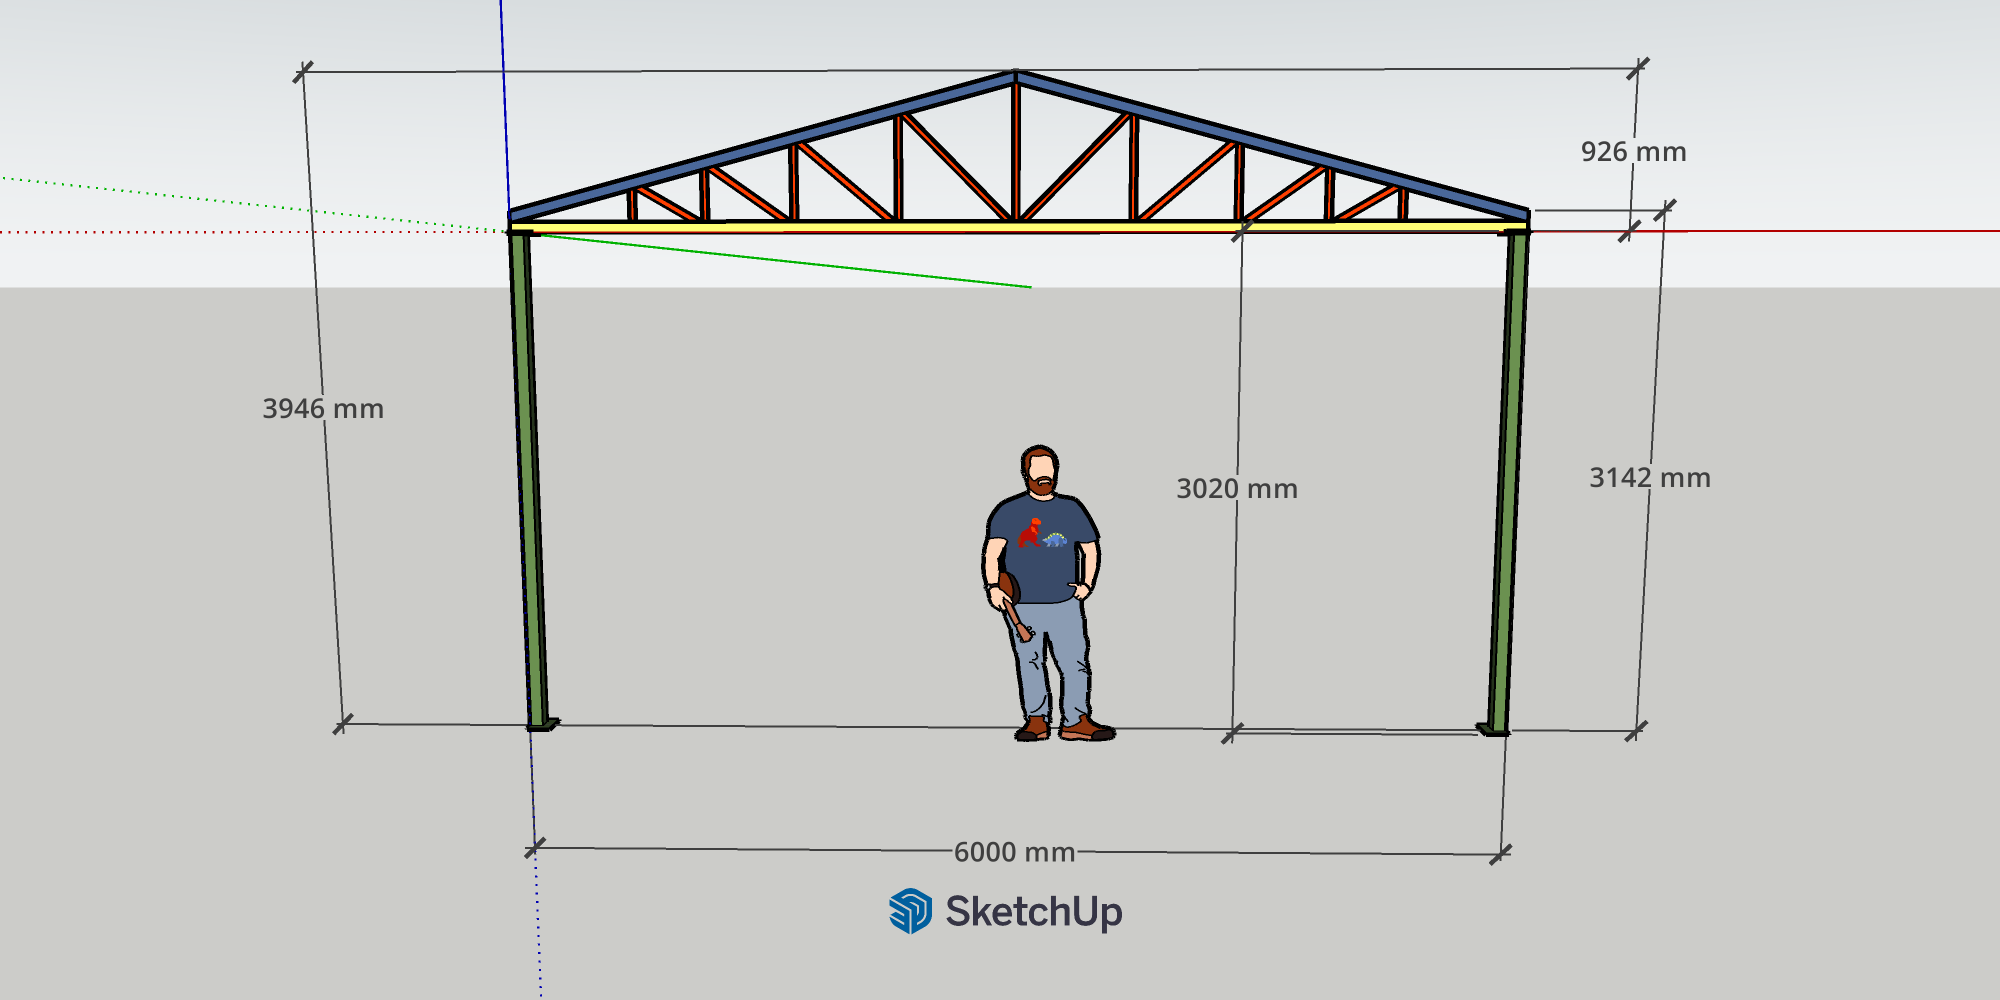Select the solid blue vertical axis line
2000x1000 pixels.
(x=504, y=100)
